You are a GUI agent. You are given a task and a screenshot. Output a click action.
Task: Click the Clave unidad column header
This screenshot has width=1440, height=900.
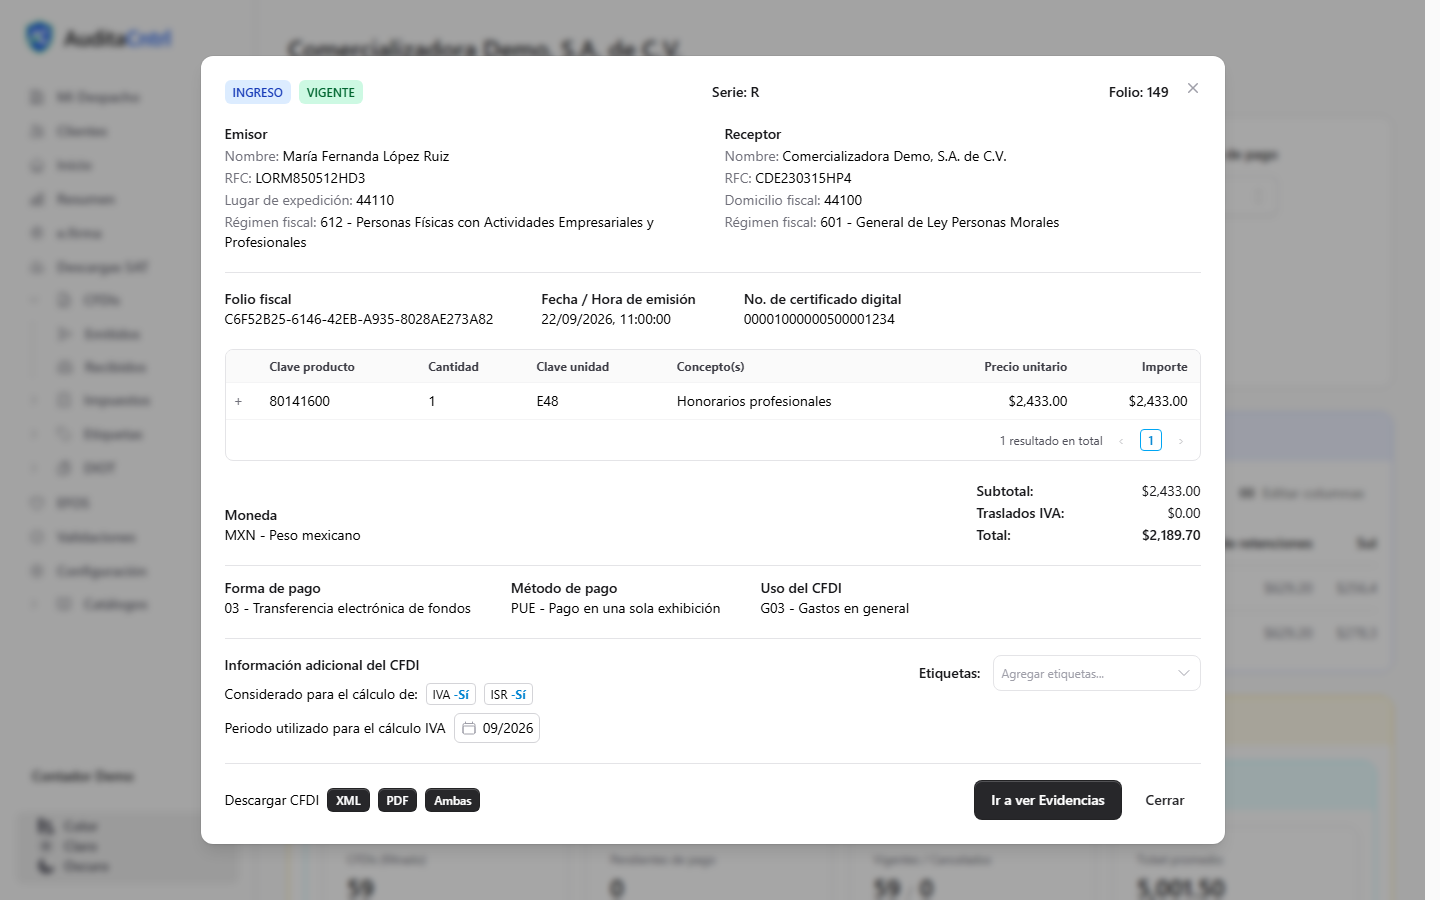(572, 367)
